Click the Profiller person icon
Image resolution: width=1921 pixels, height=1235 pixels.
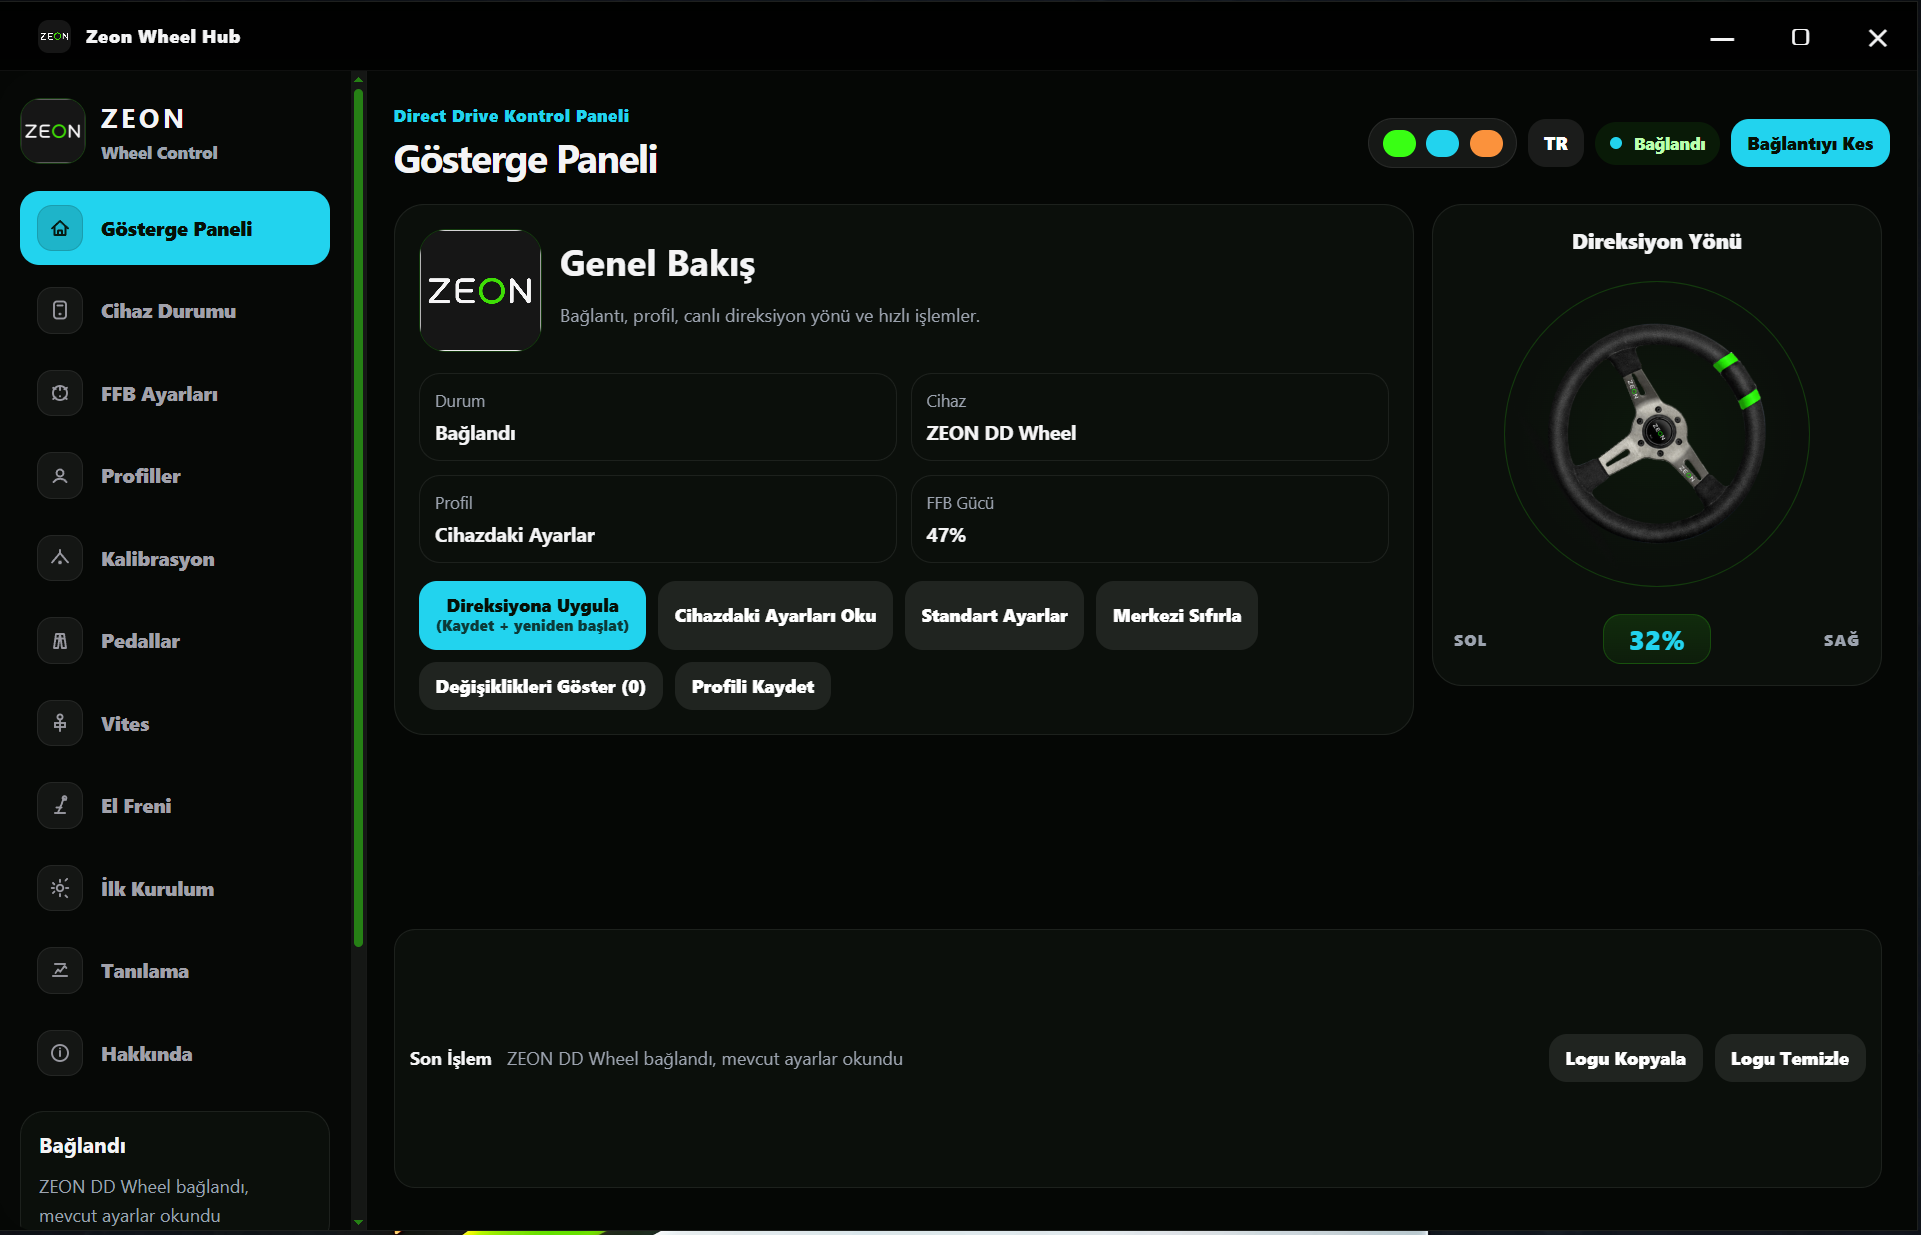(x=60, y=476)
